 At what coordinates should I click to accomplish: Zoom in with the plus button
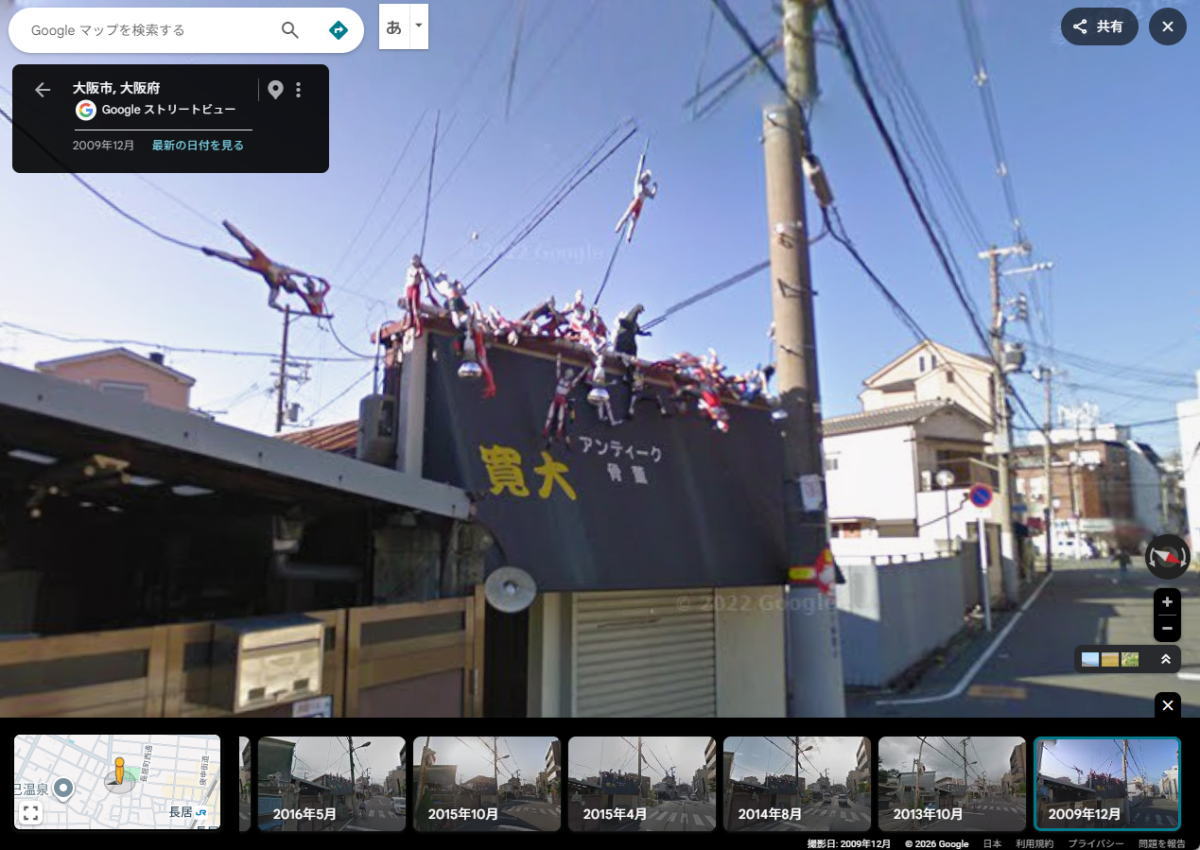point(1167,602)
